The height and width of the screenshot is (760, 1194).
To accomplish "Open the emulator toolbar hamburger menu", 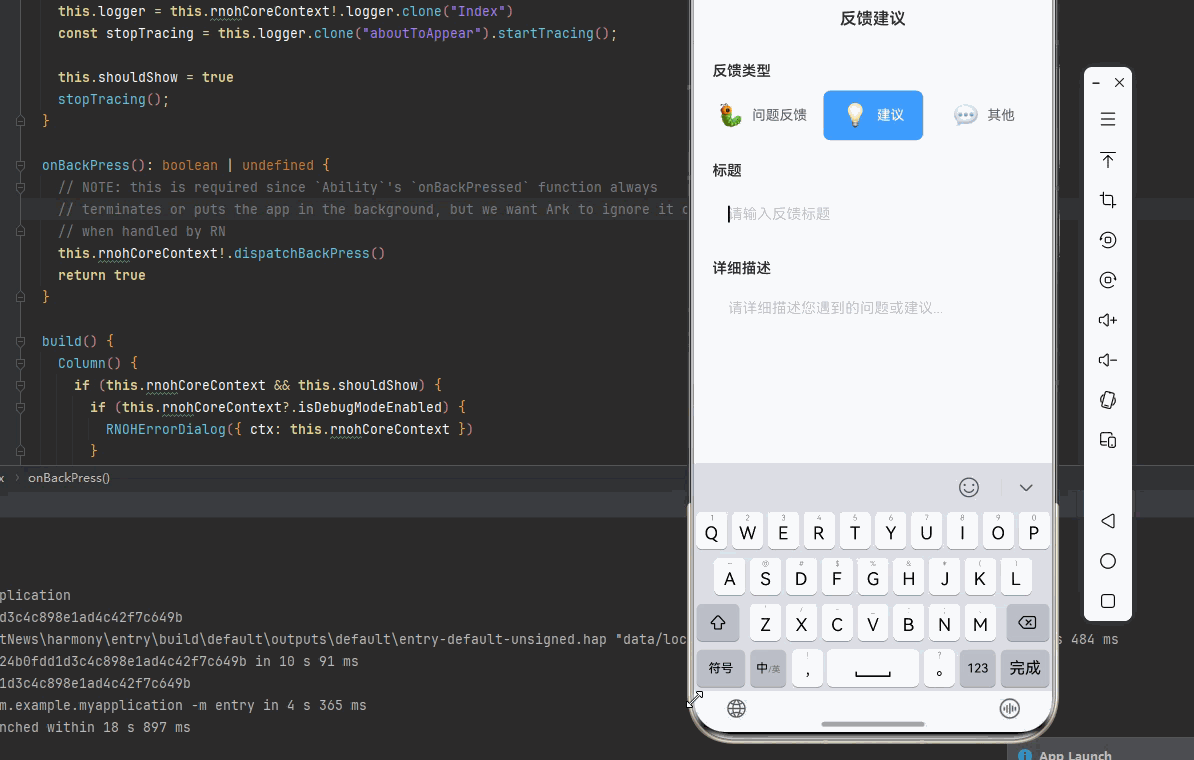I will coord(1108,119).
